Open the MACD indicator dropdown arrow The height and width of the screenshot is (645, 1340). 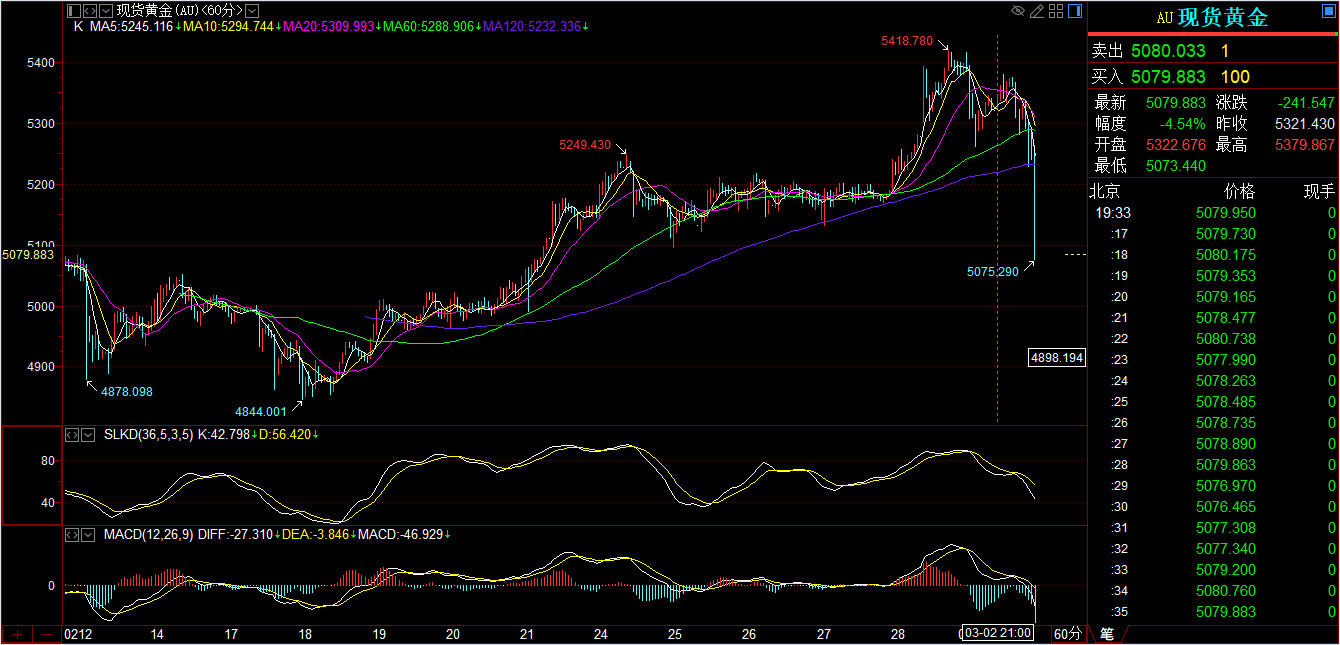pos(90,535)
